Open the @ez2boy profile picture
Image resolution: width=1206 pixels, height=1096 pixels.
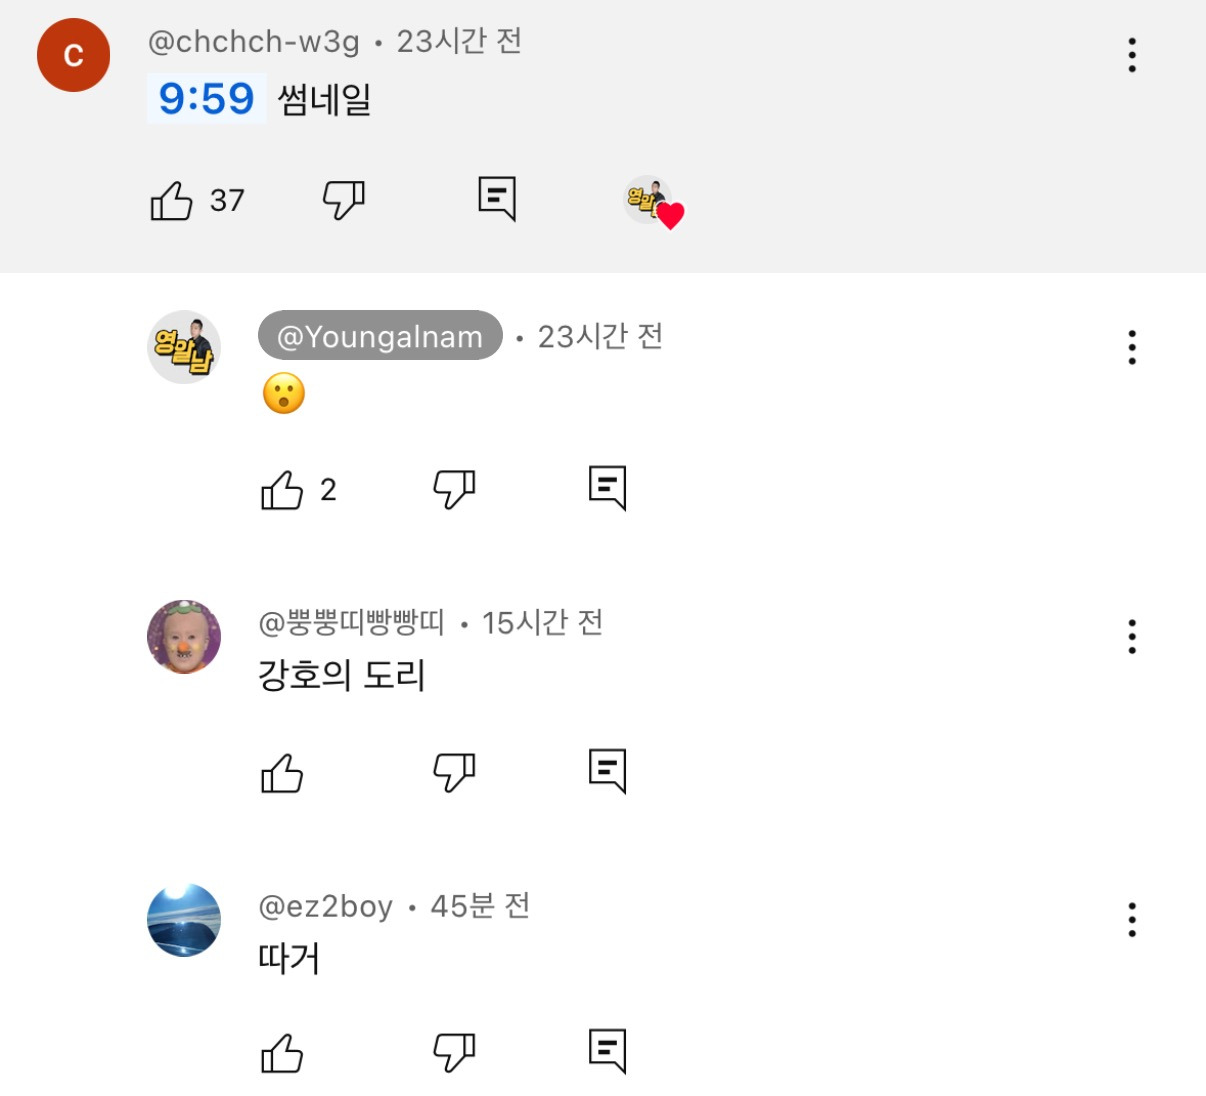point(184,920)
